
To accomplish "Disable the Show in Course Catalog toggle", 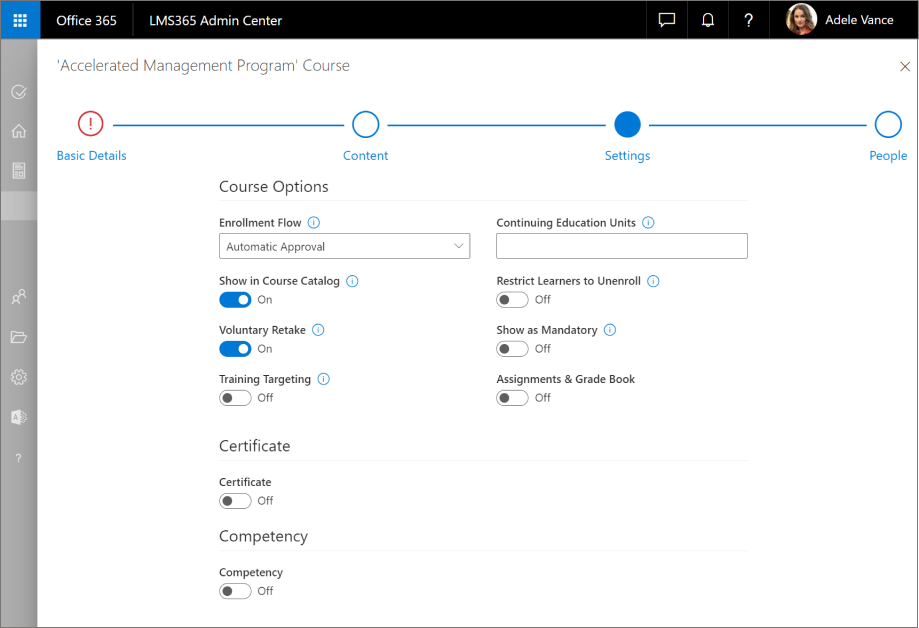I will [x=235, y=300].
